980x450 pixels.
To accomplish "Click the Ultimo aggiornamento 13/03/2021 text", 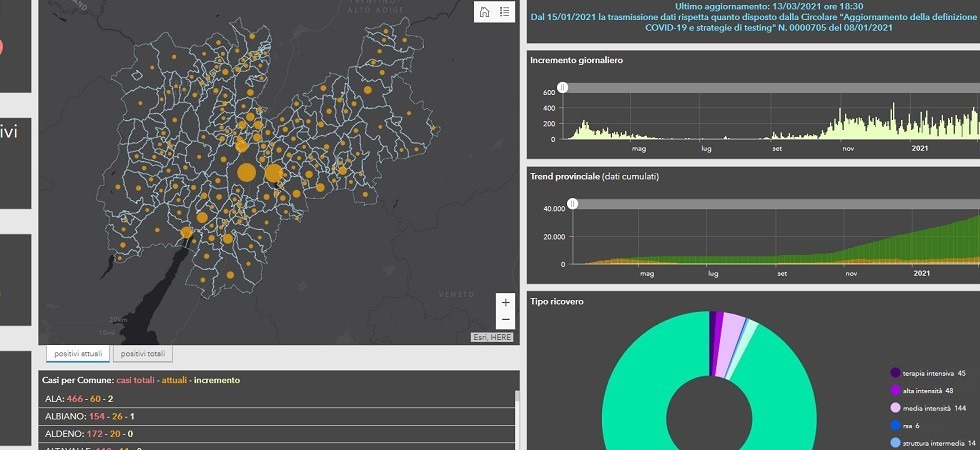I will (x=769, y=6).
